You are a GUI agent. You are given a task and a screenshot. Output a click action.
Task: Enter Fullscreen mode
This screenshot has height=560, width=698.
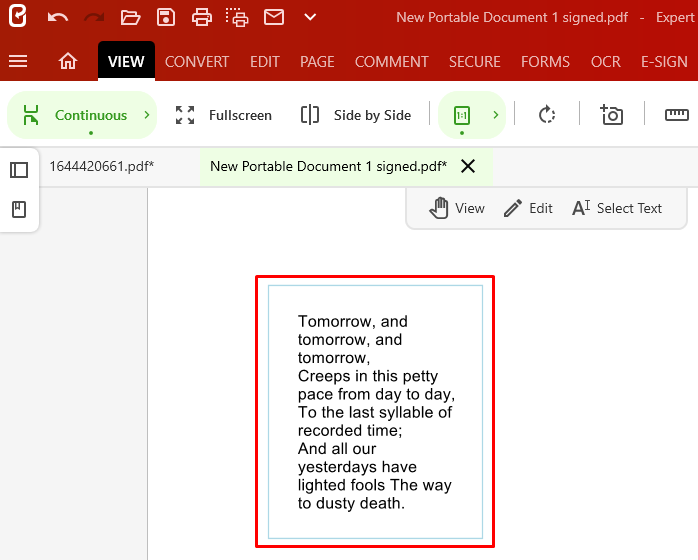coord(223,115)
